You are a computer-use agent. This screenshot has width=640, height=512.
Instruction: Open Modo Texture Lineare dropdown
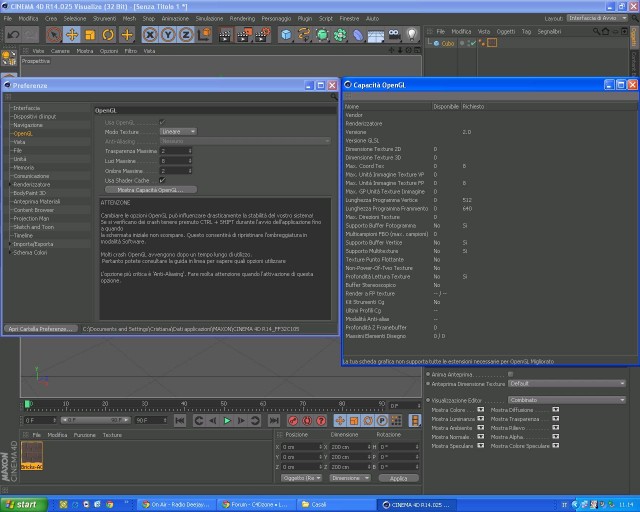click(178, 131)
